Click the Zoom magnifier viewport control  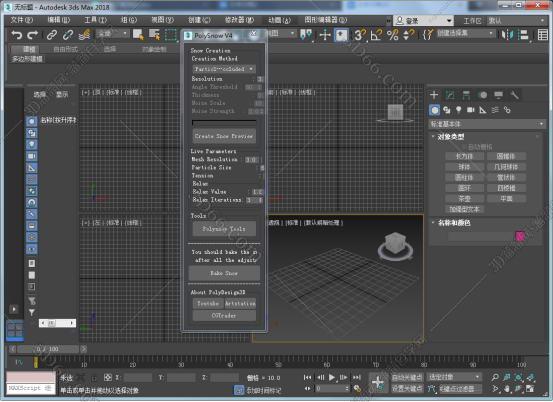click(x=495, y=377)
